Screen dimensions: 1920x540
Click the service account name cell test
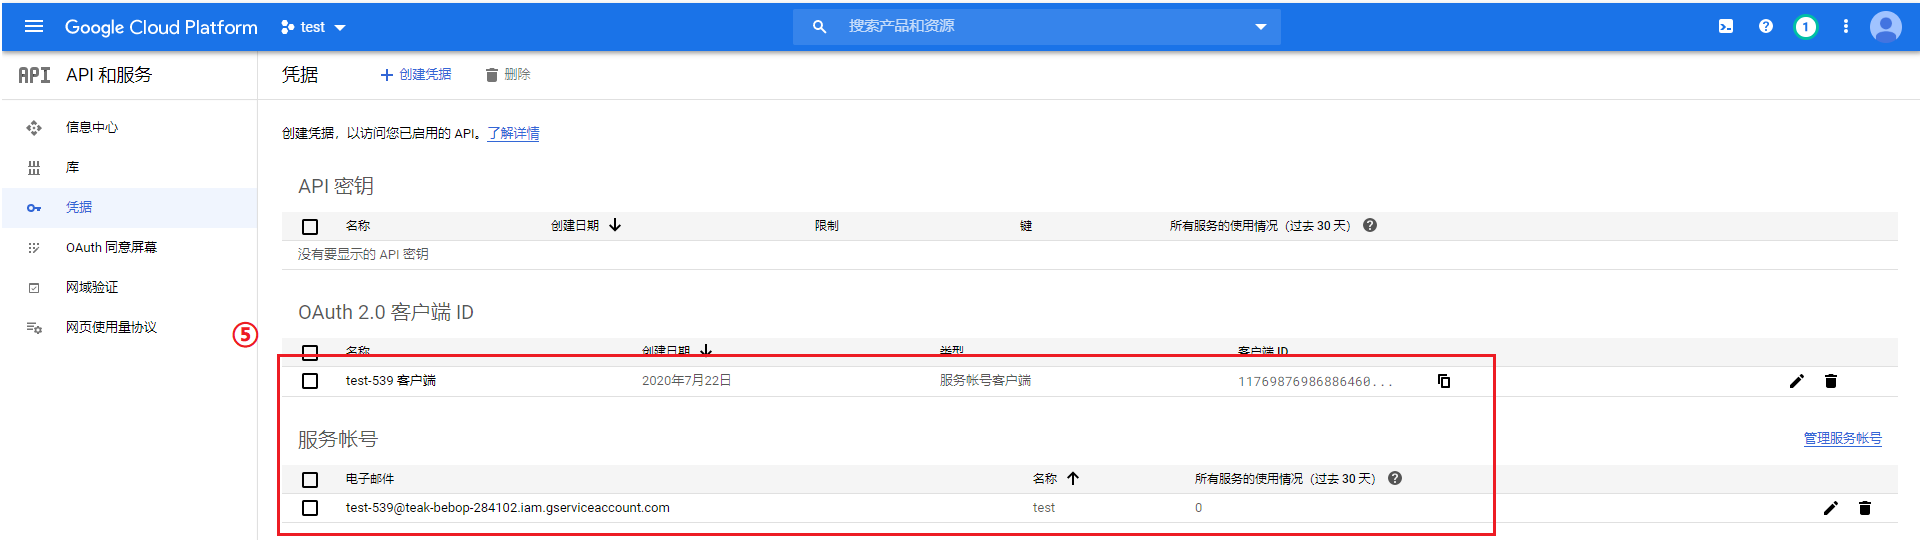click(x=1044, y=508)
